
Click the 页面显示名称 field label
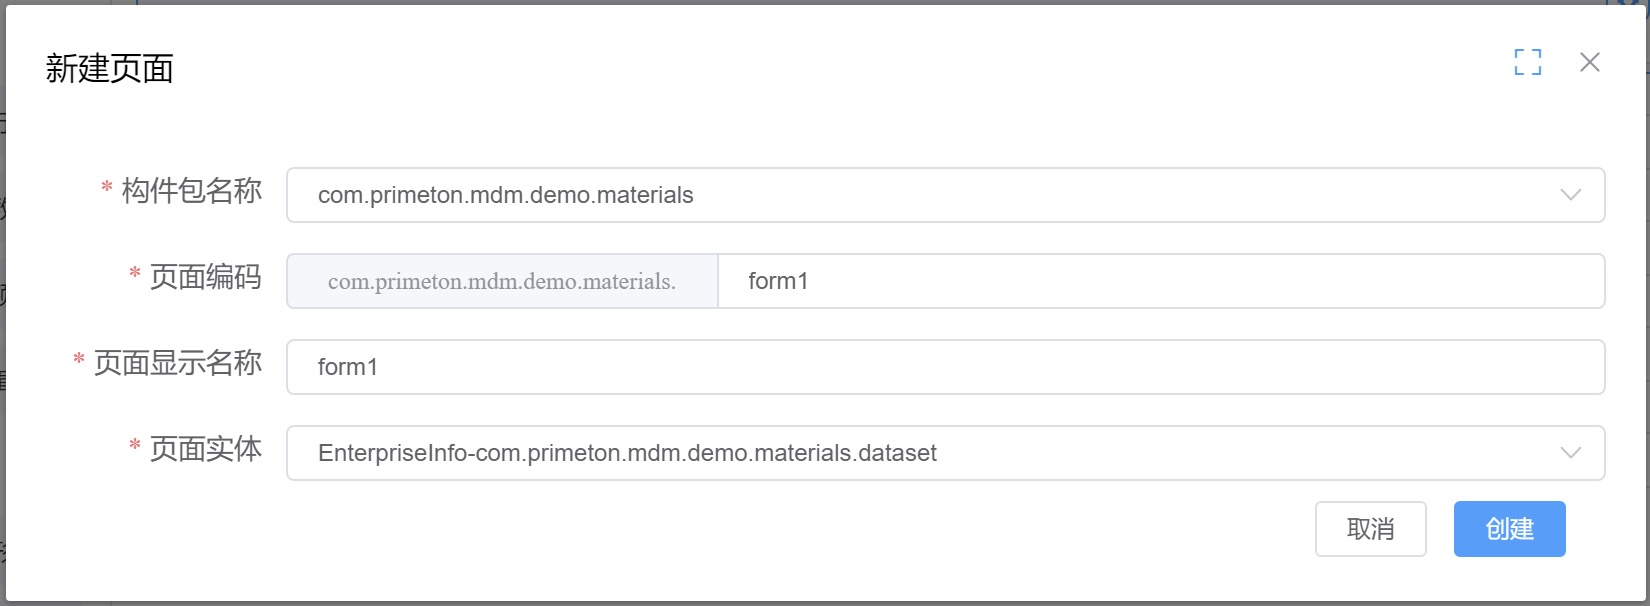pos(178,363)
